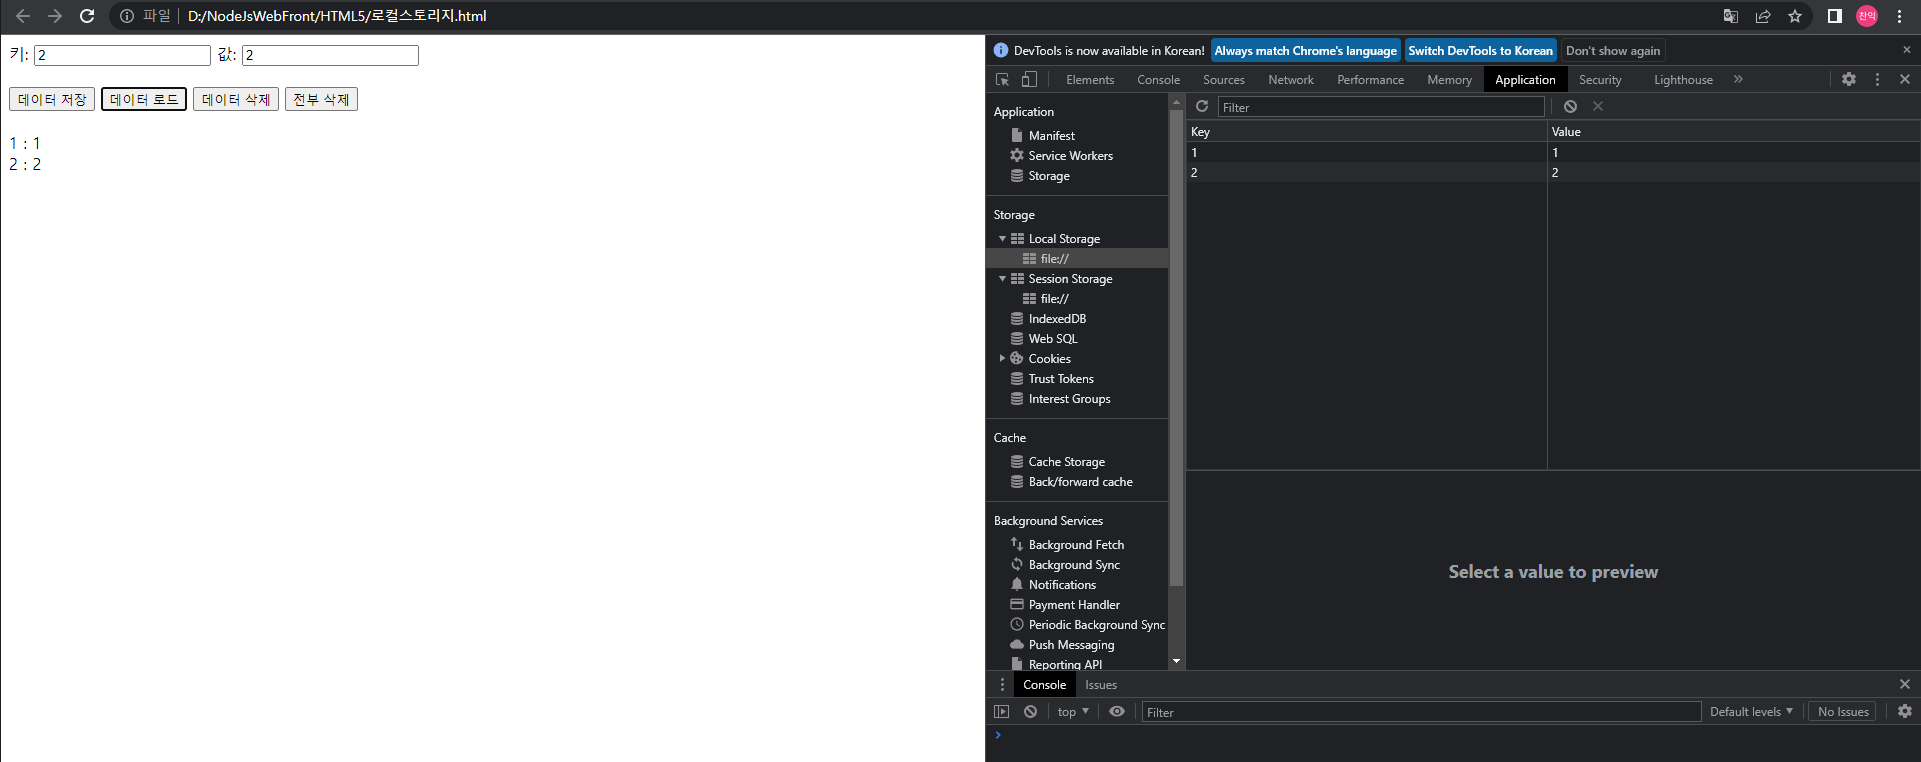Focus the console Filter field

(x=1421, y=712)
